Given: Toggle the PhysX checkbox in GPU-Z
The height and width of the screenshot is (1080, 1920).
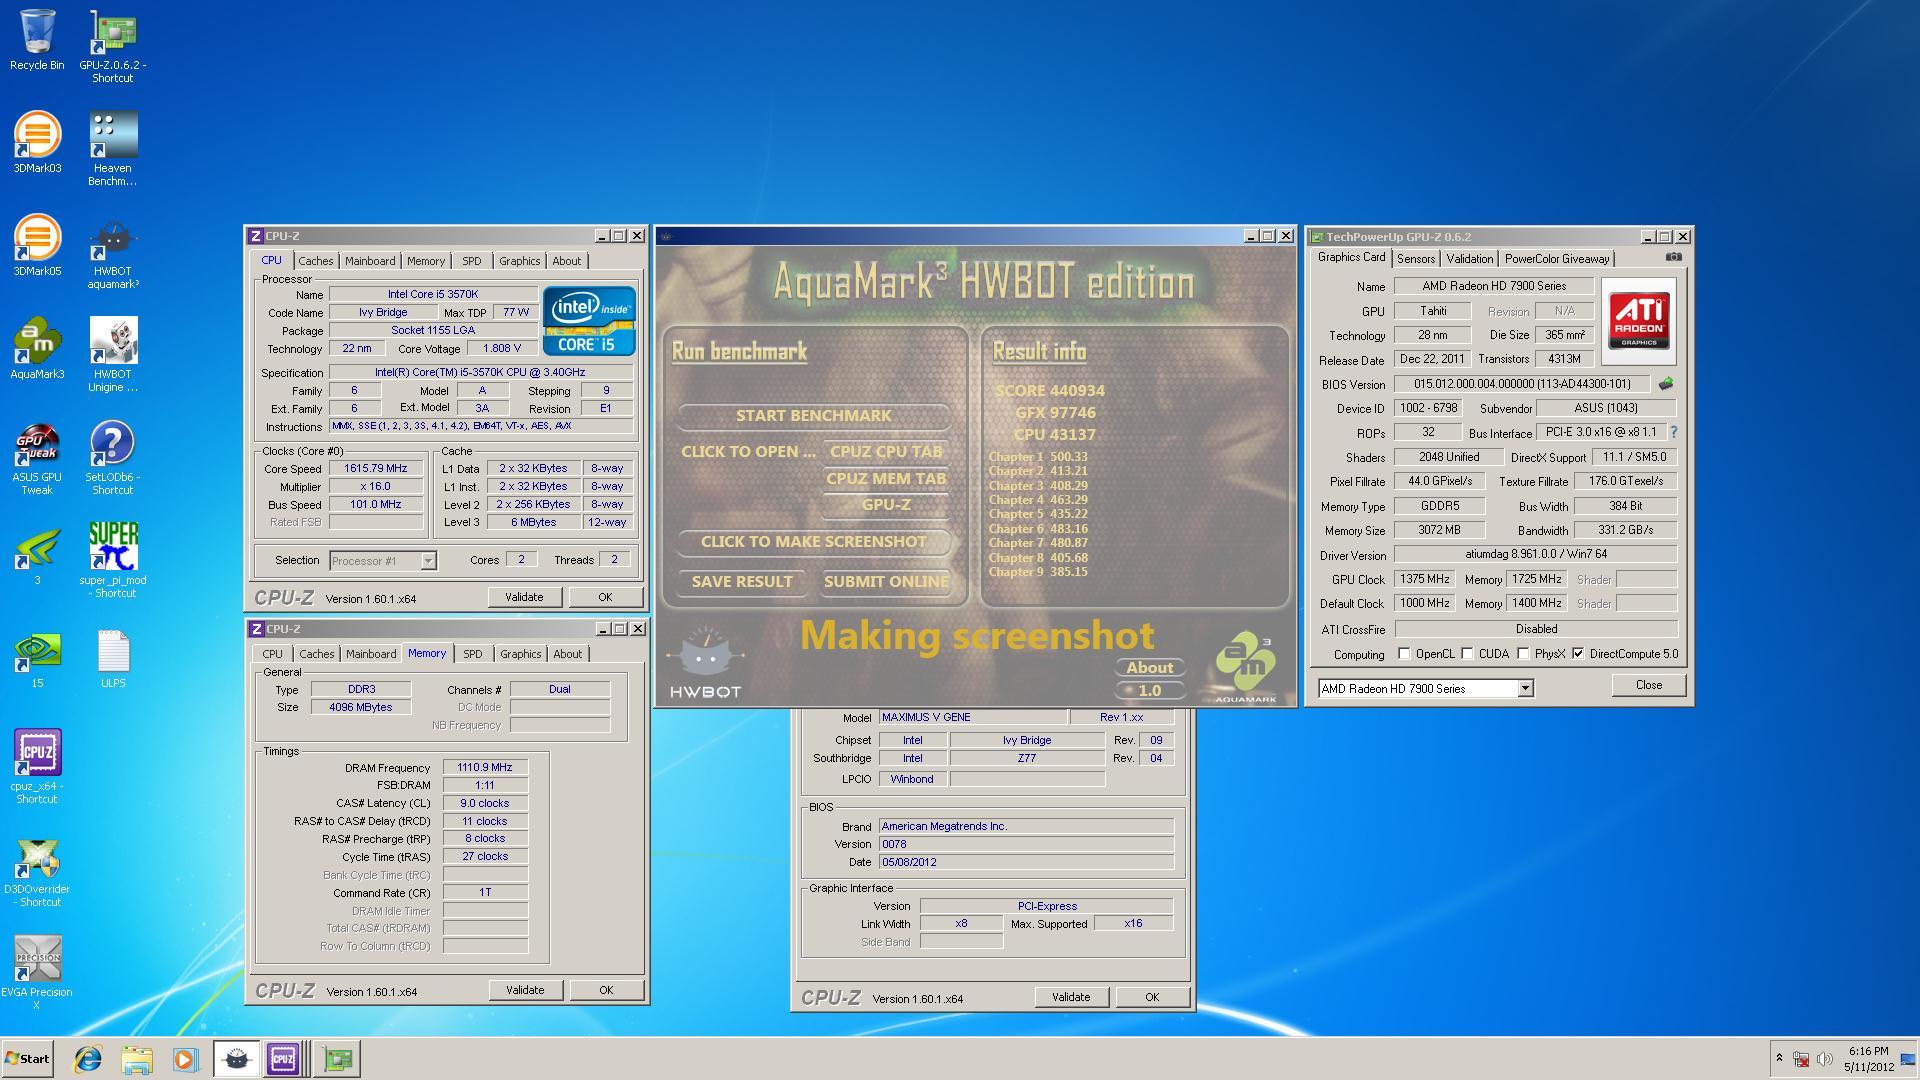Looking at the screenshot, I should coord(1523,654).
